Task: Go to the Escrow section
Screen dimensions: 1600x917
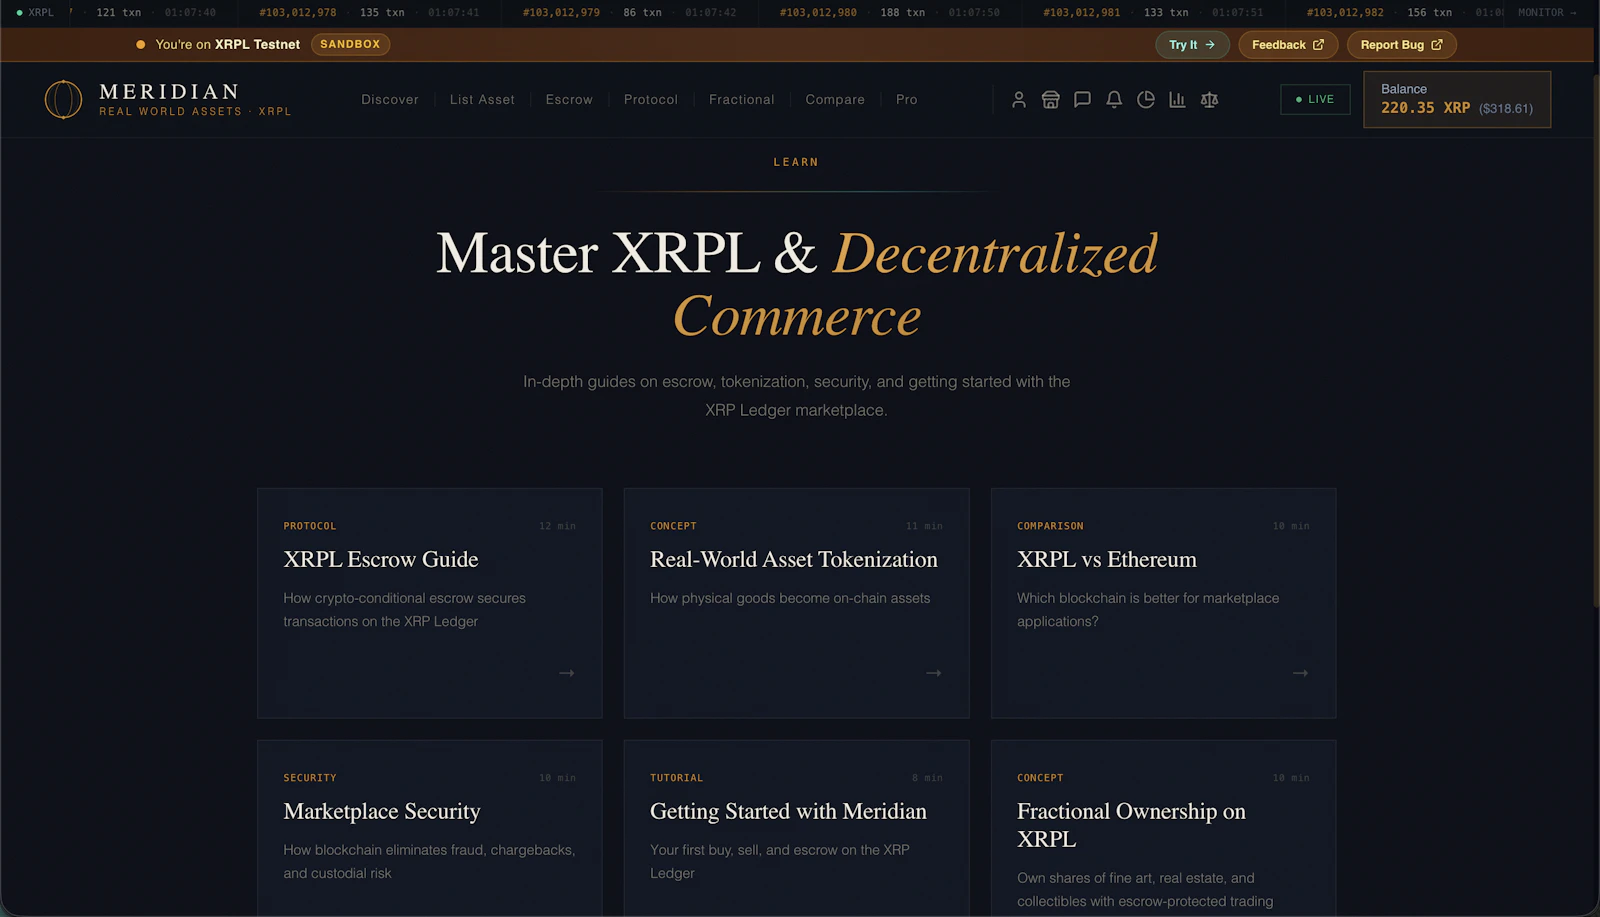Action: pyautogui.click(x=569, y=100)
